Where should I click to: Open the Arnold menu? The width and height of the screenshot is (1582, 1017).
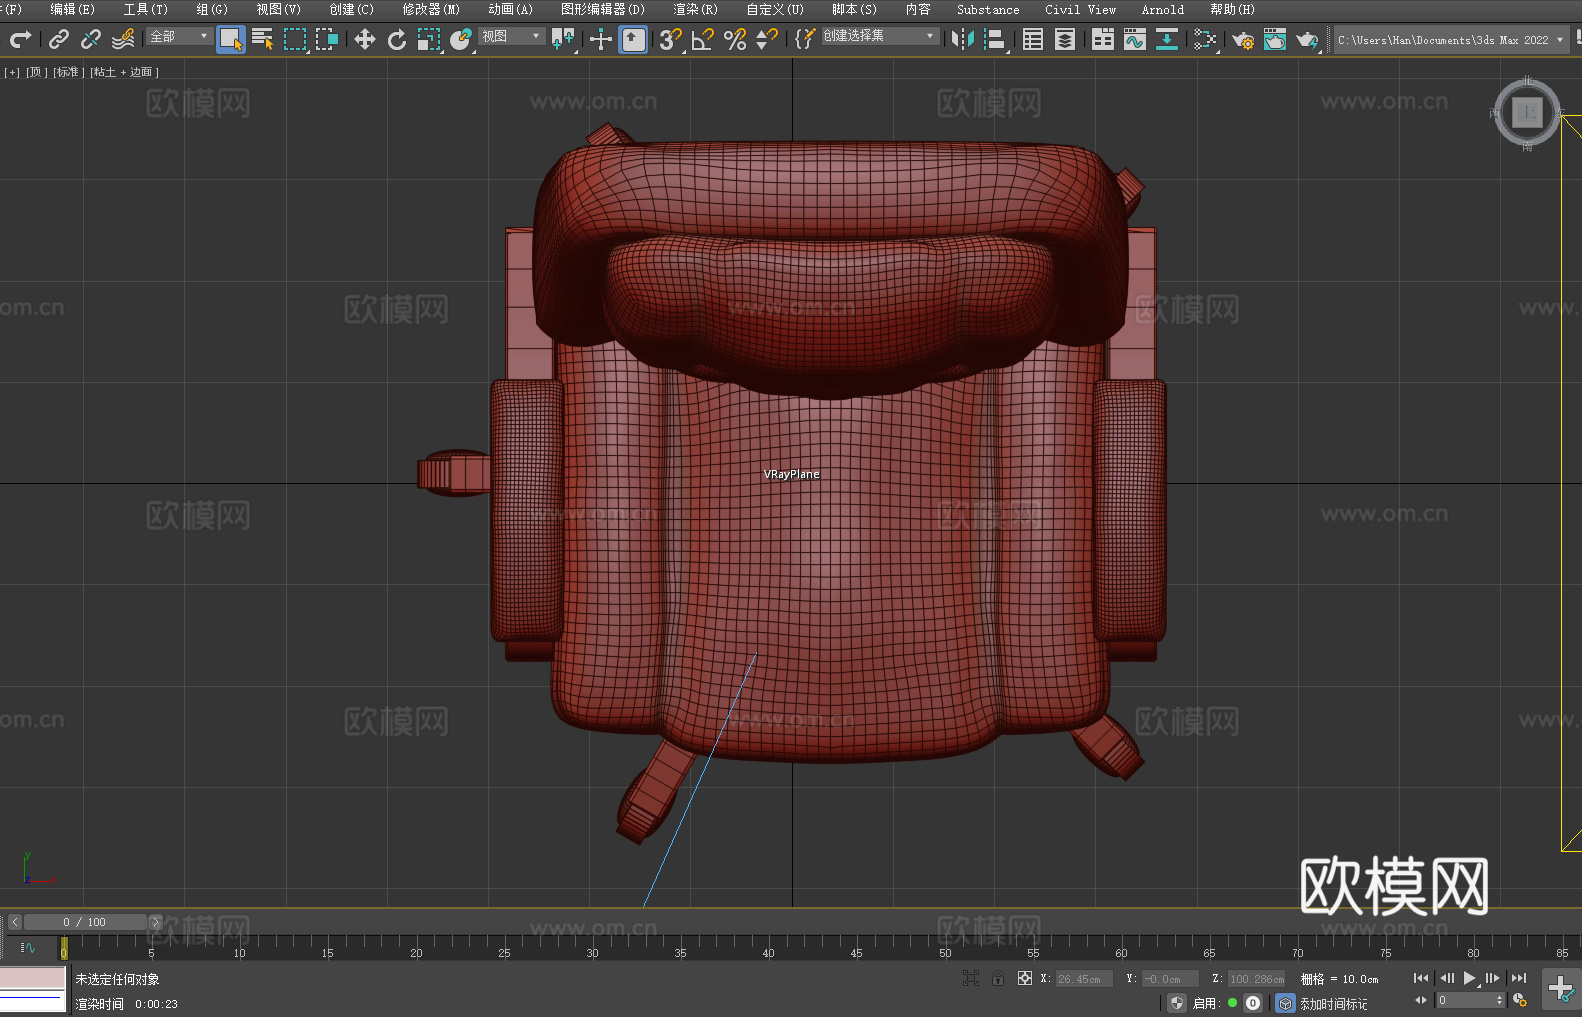tap(1163, 9)
